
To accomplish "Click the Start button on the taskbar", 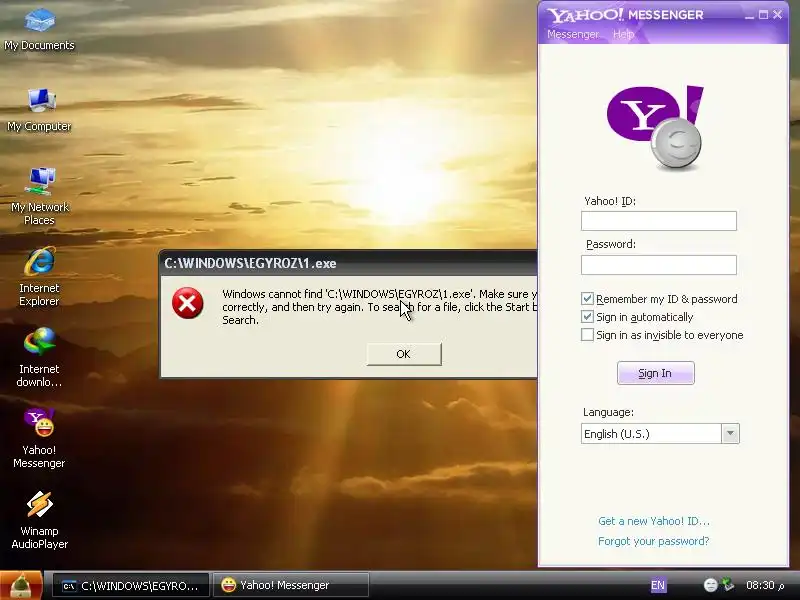I will [x=21, y=586].
